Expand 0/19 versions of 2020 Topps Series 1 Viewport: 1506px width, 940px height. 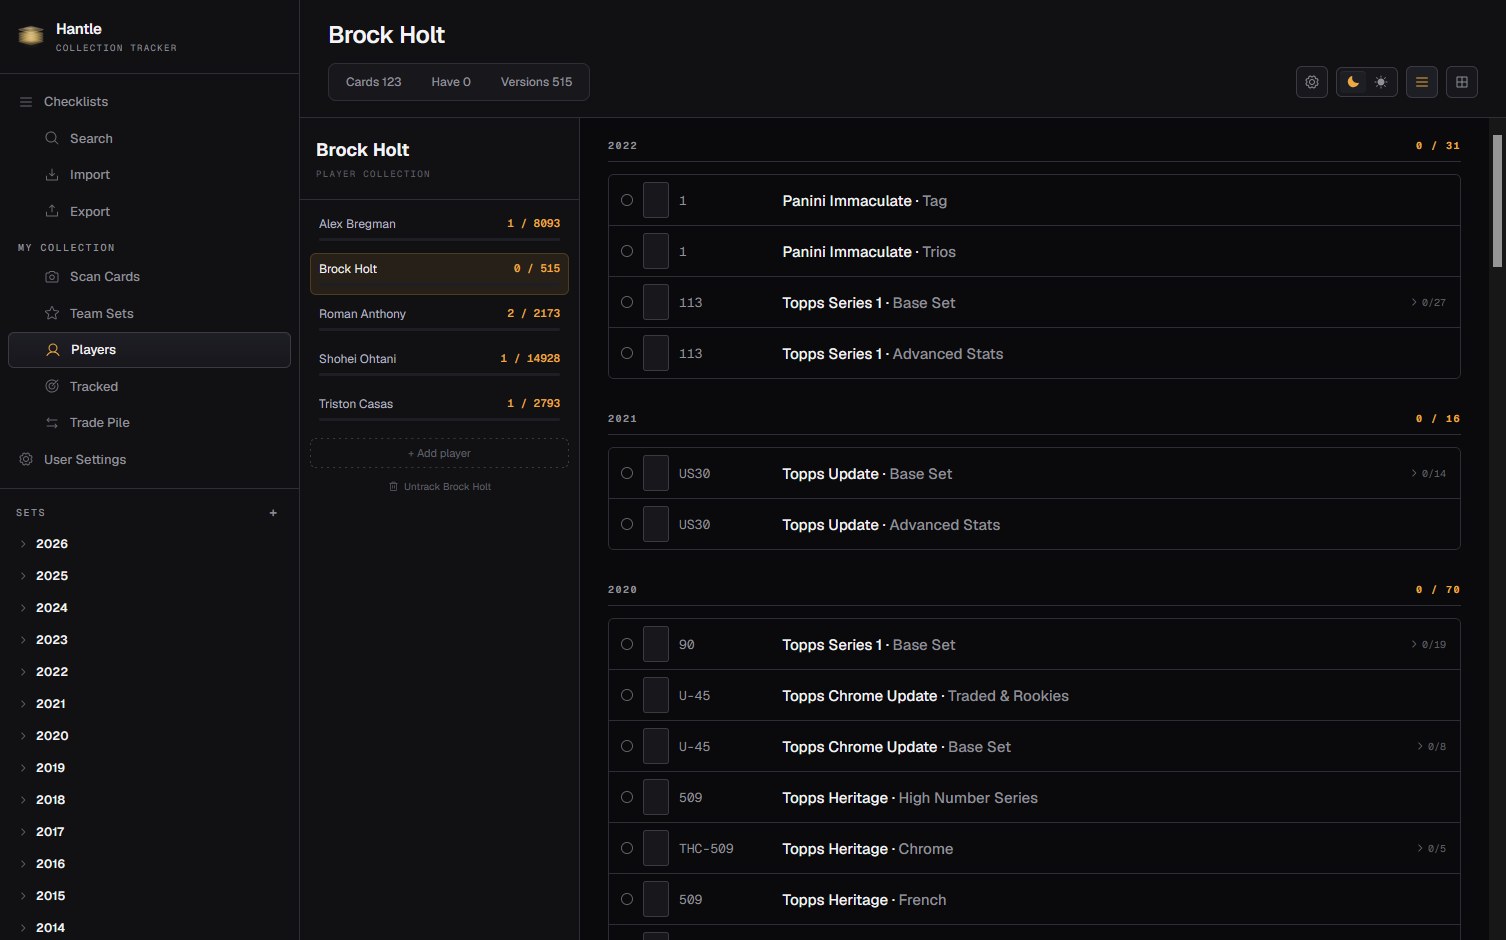click(x=1429, y=644)
